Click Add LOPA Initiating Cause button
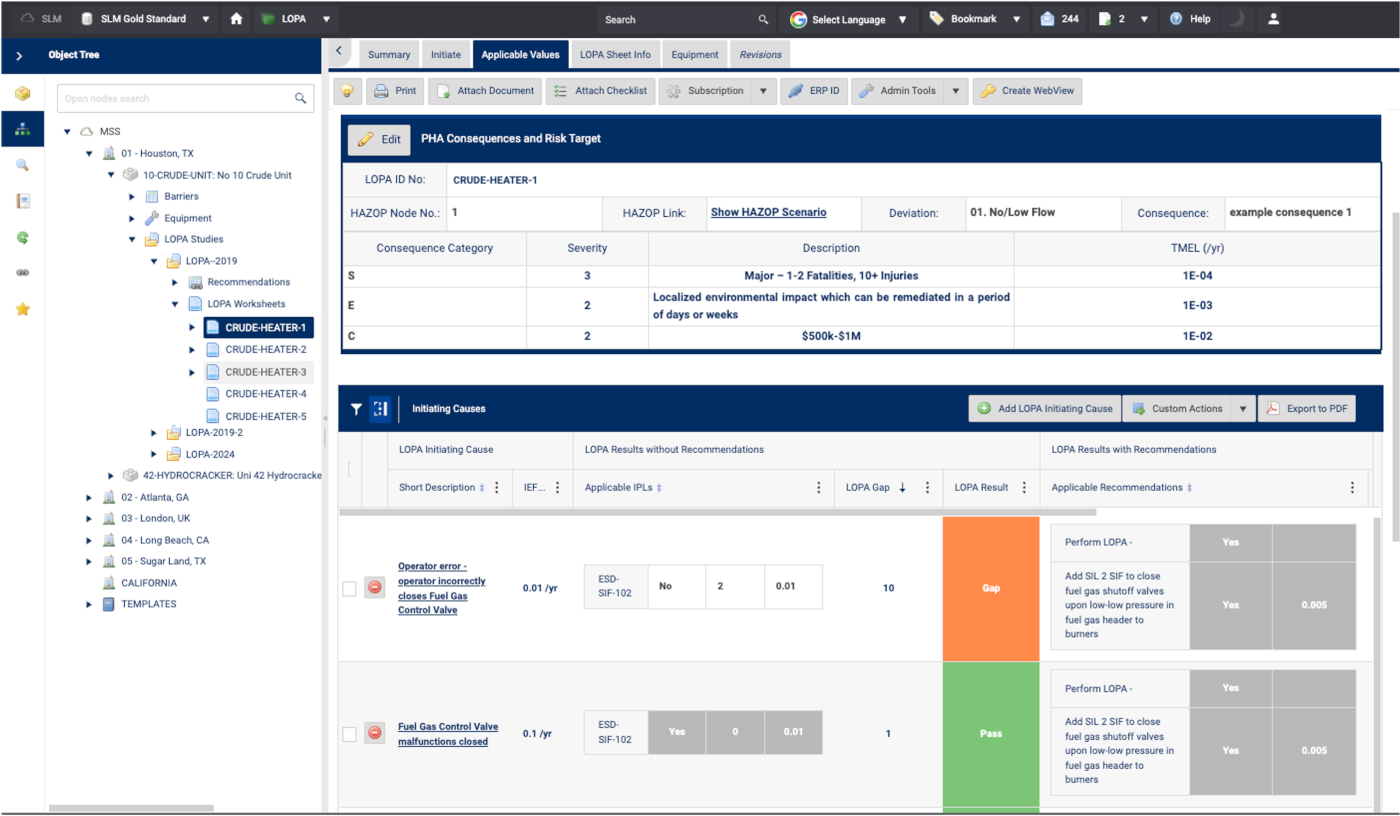This screenshot has height=816, width=1400. (x=1045, y=409)
